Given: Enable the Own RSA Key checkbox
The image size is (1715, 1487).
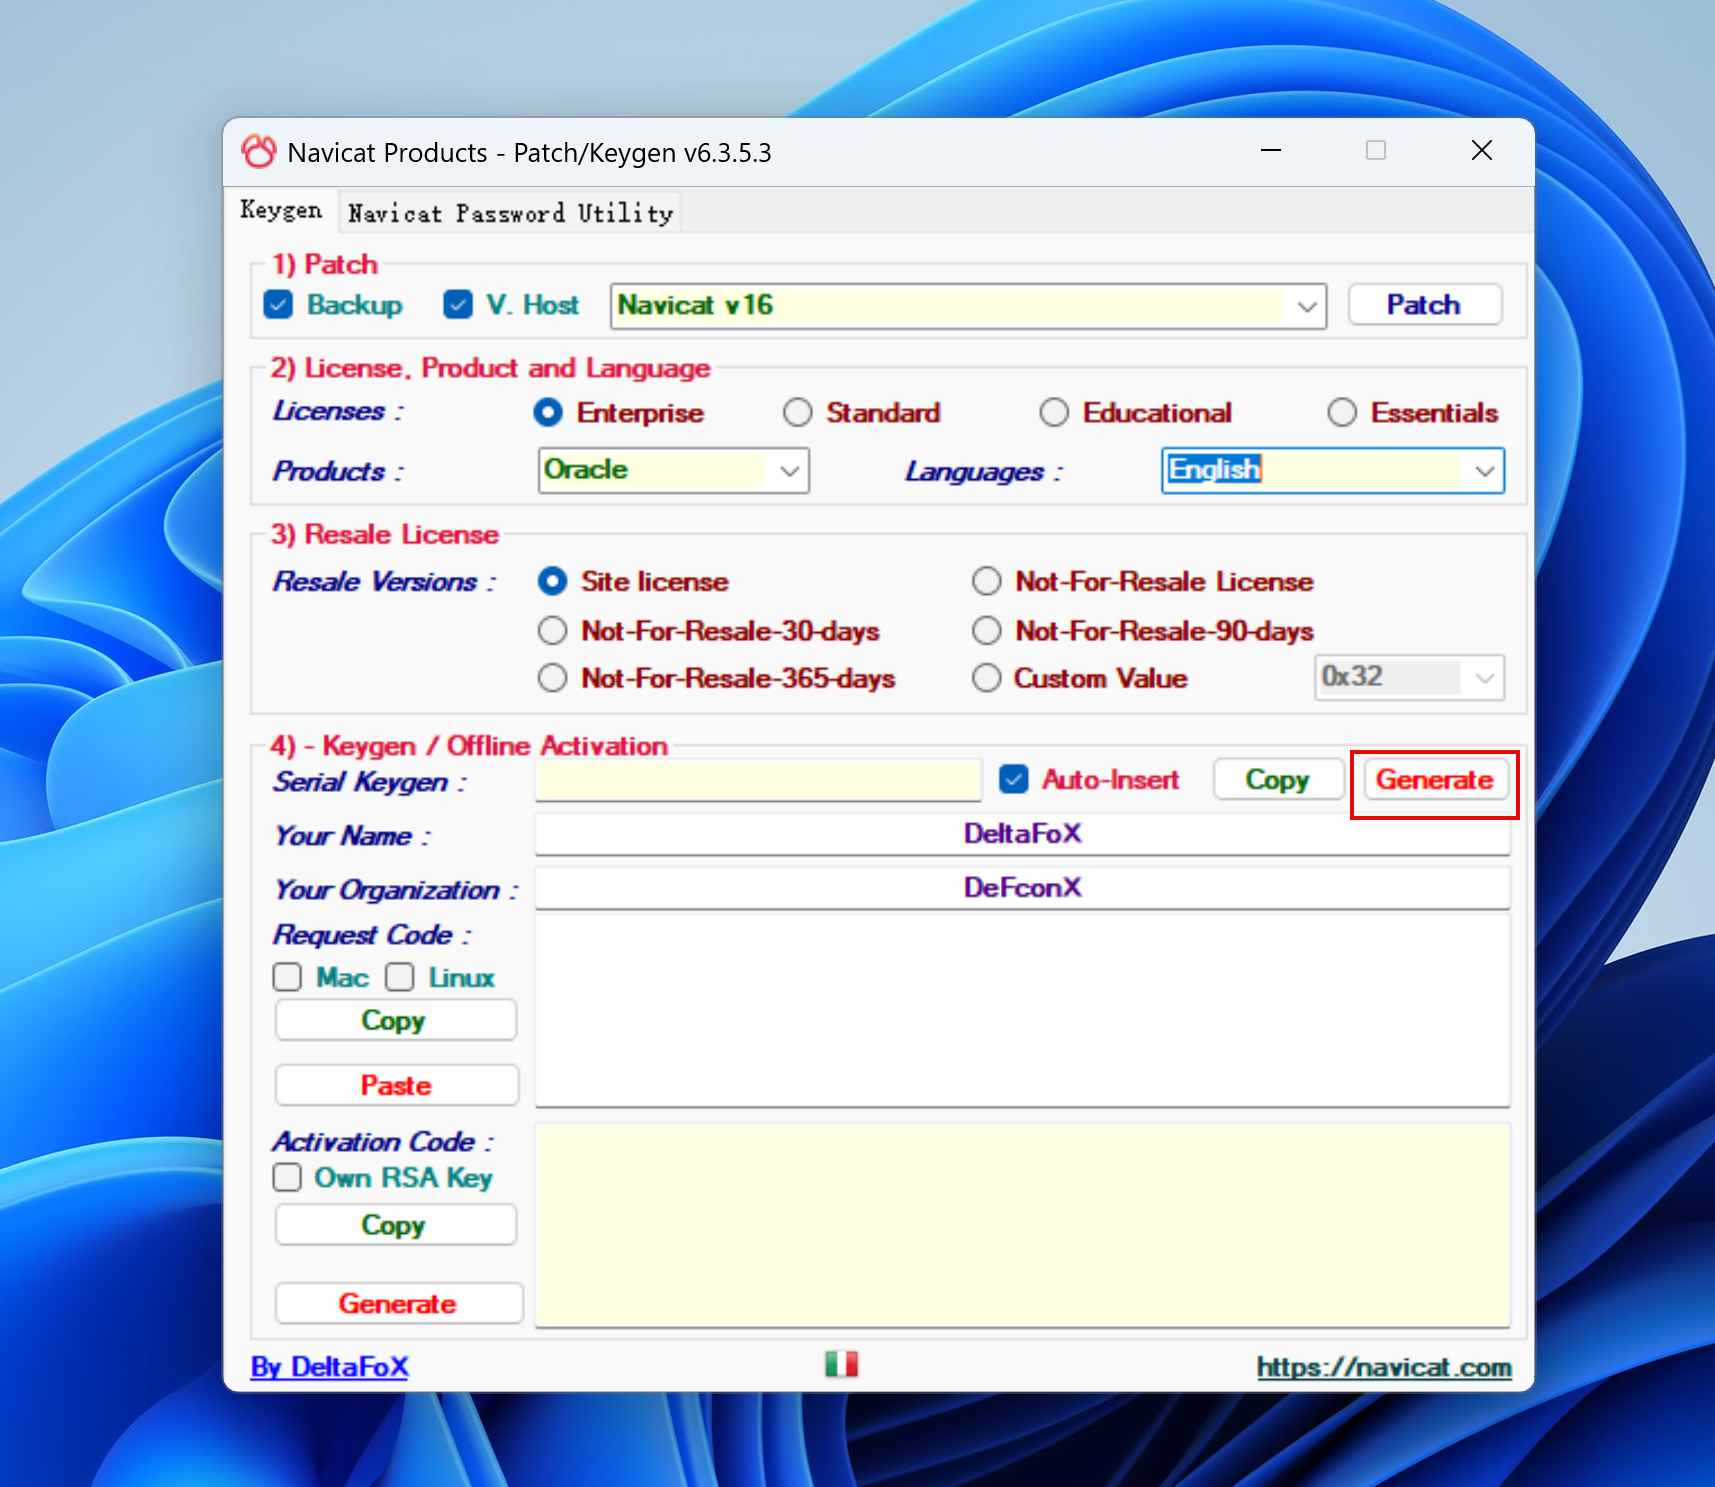Looking at the screenshot, I should [x=288, y=1177].
